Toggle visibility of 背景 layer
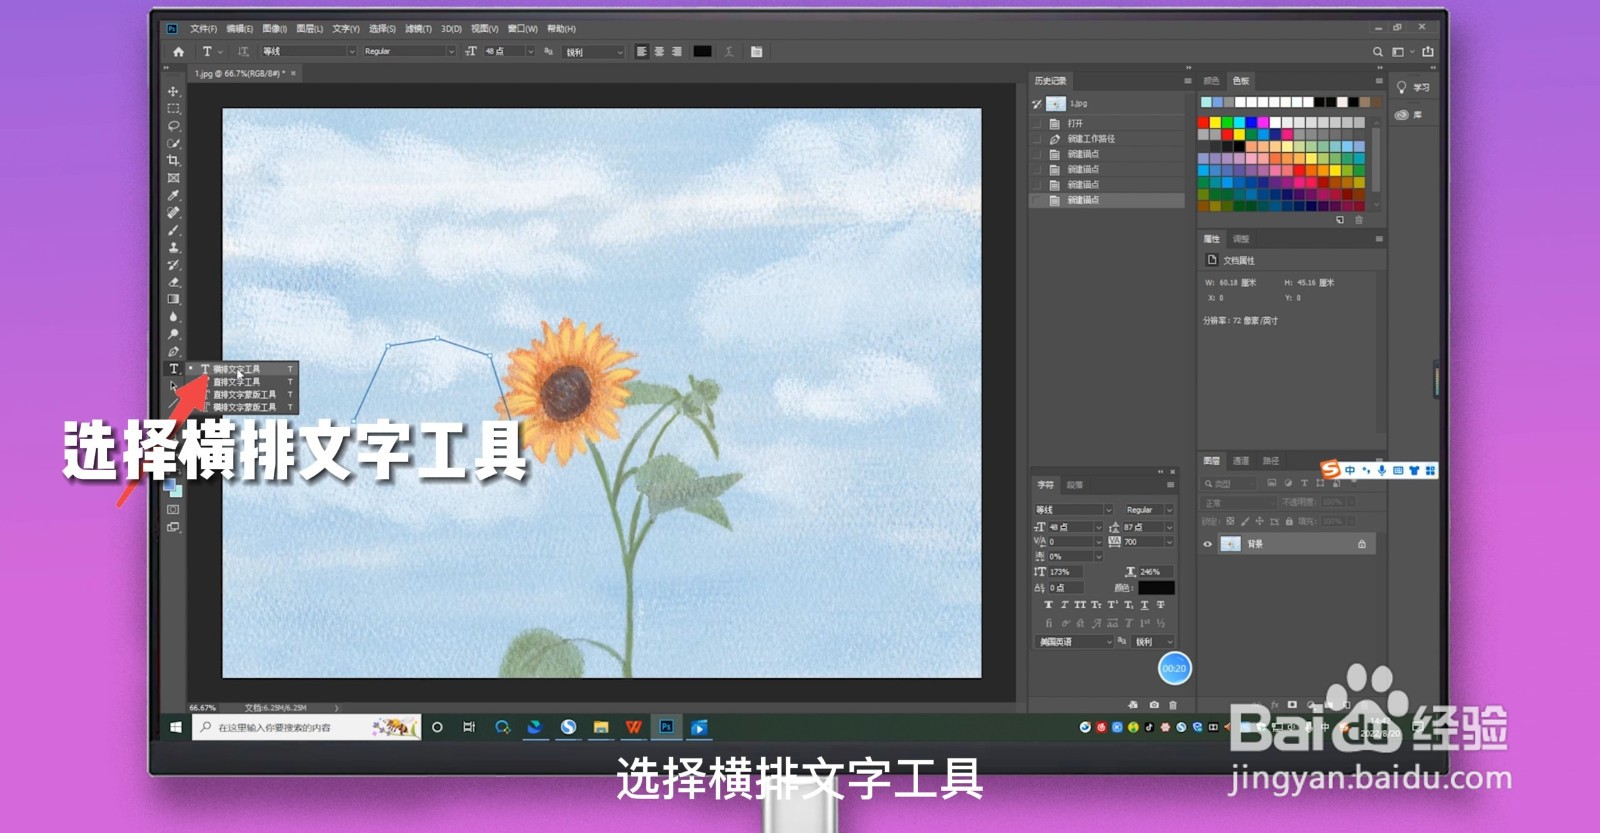 click(x=1207, y=544)
